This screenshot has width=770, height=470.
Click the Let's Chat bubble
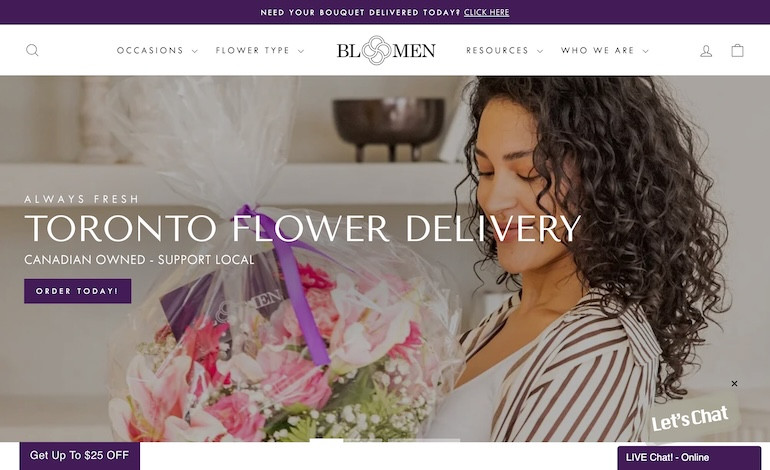689,418
